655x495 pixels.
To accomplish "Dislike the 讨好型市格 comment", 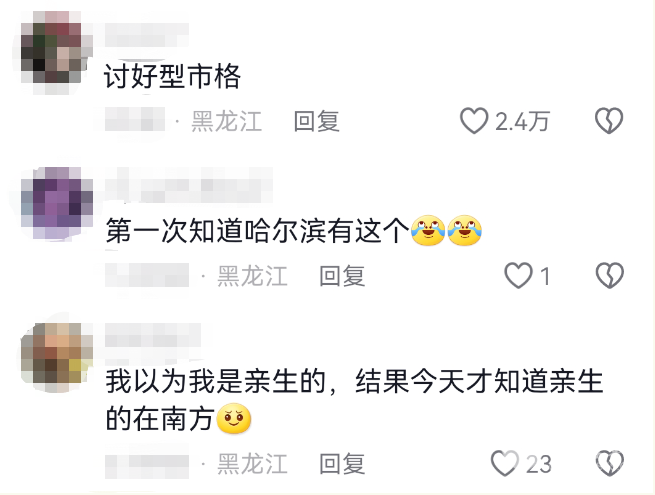I will tap(609, 121).
